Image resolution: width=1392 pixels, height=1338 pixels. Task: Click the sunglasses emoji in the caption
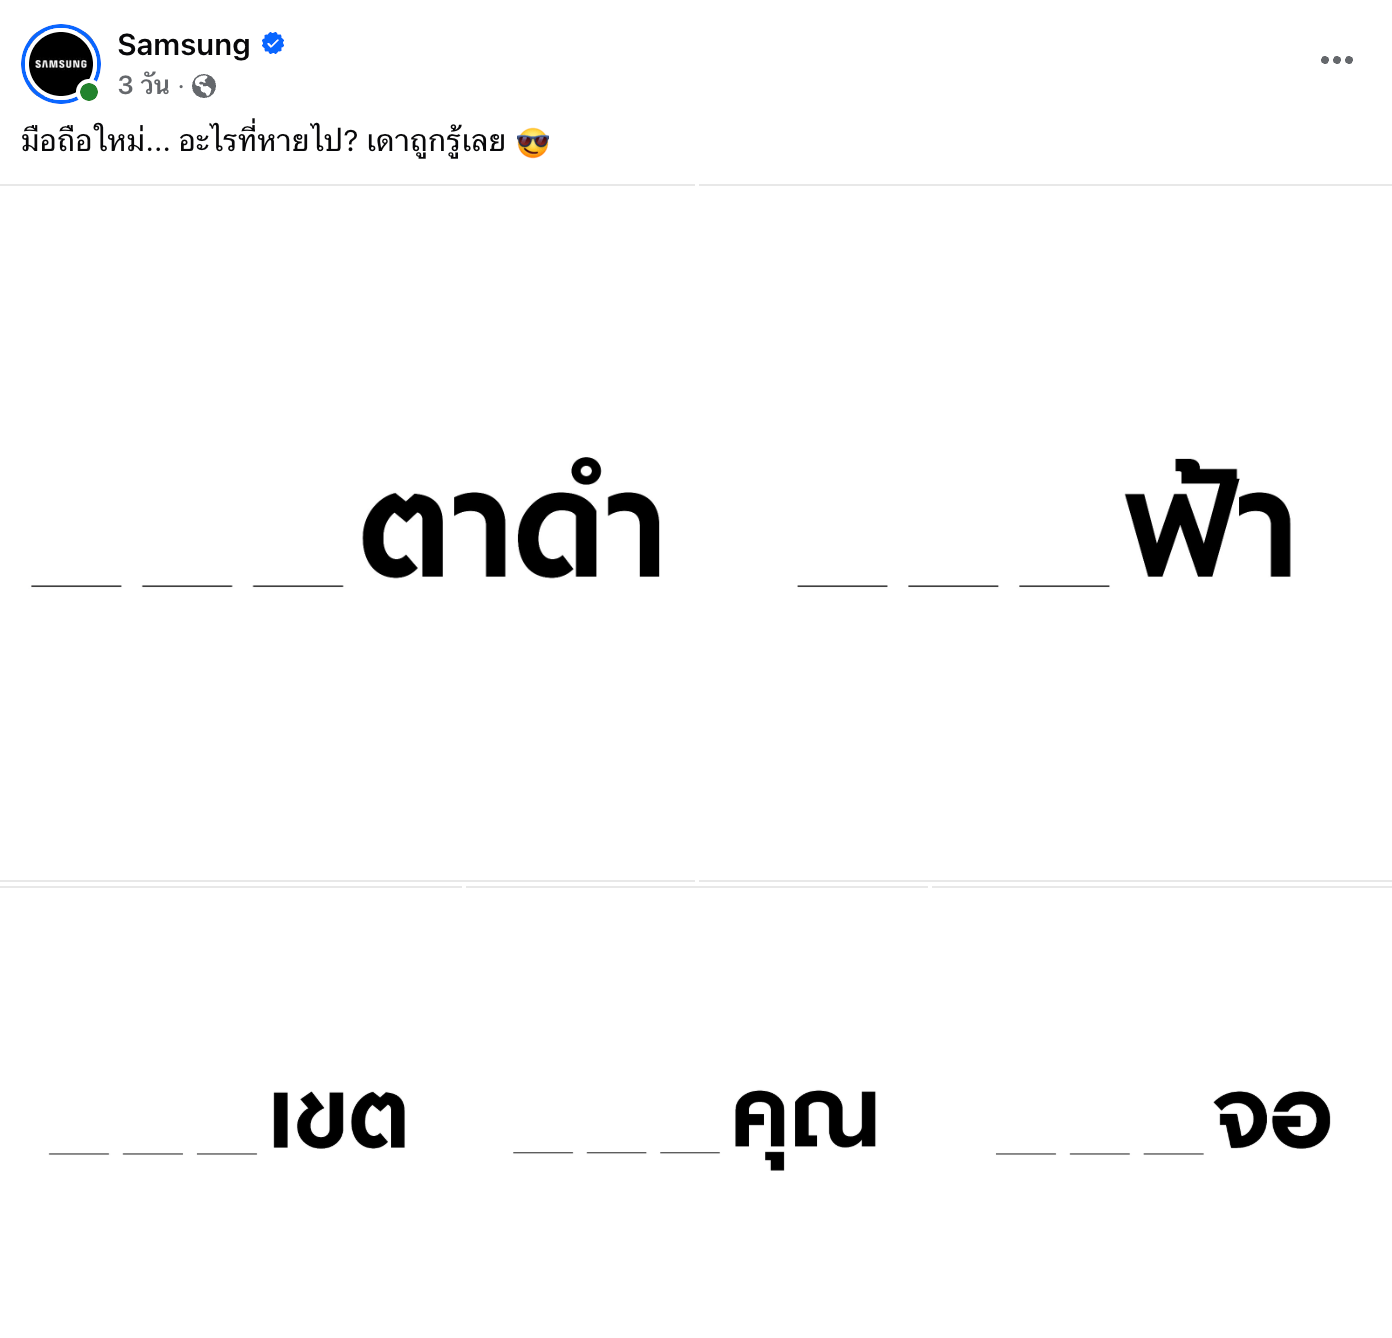(533, 143)
